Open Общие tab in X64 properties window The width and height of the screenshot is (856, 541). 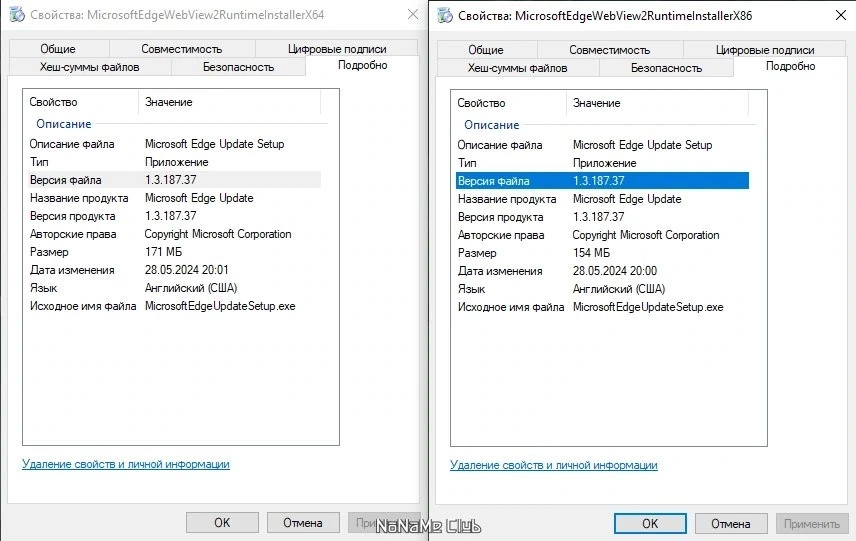[58, 49]
